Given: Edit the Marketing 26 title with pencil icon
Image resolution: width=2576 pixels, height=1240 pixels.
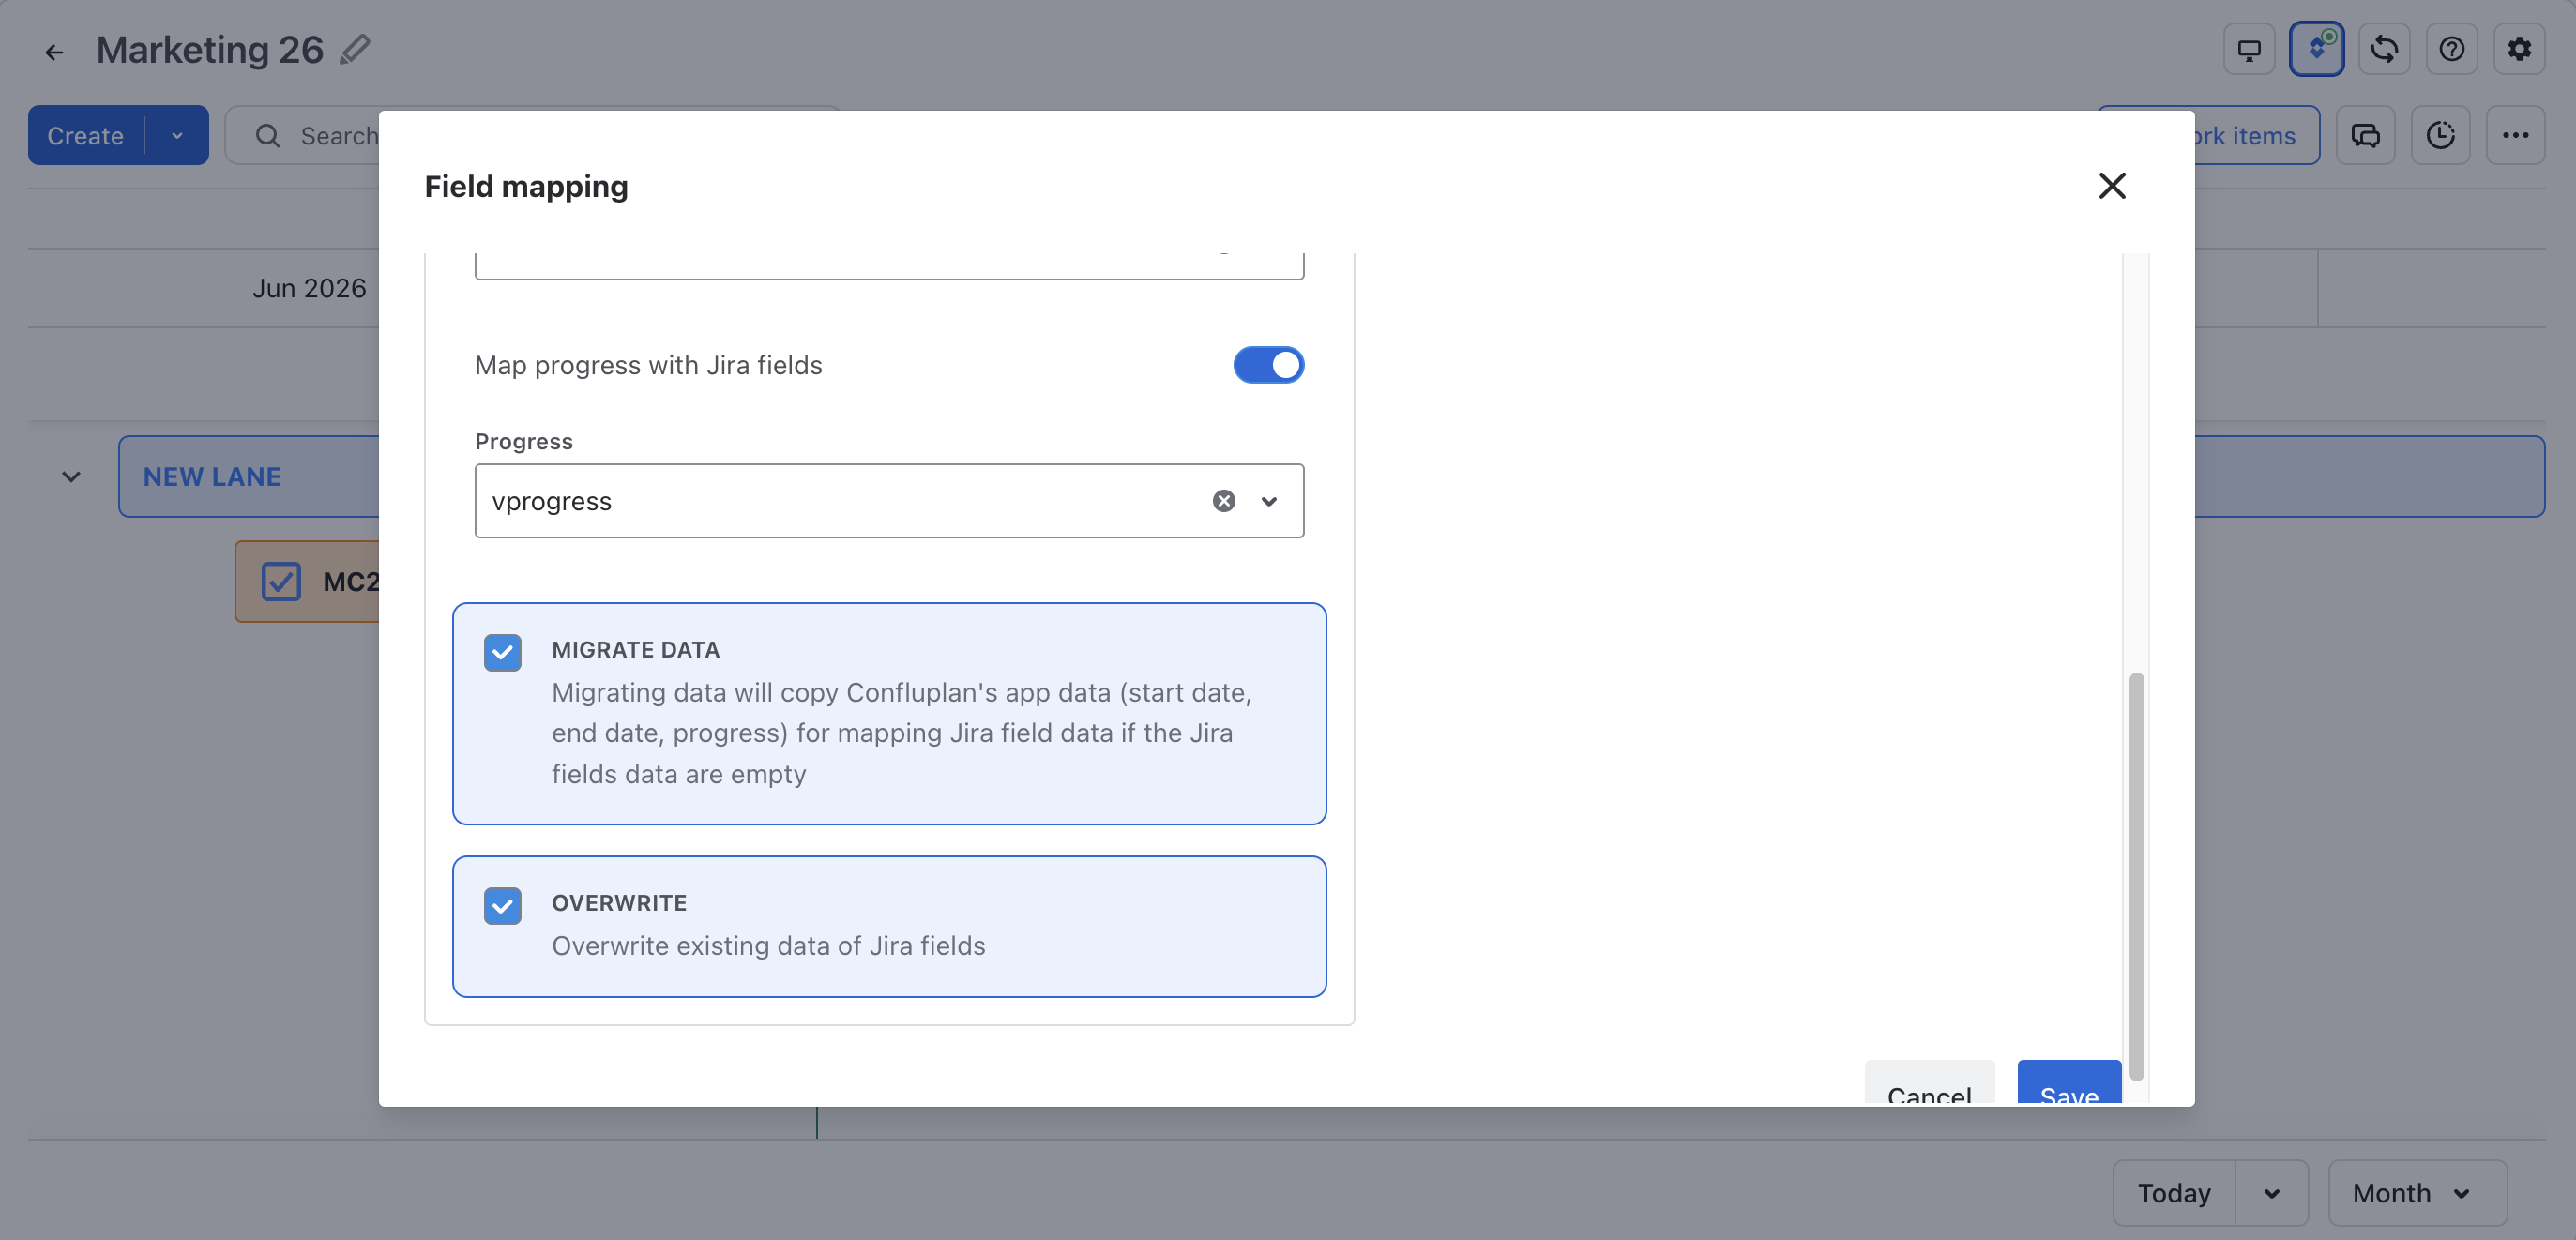Looking at the screenshot, I should 355,50.
